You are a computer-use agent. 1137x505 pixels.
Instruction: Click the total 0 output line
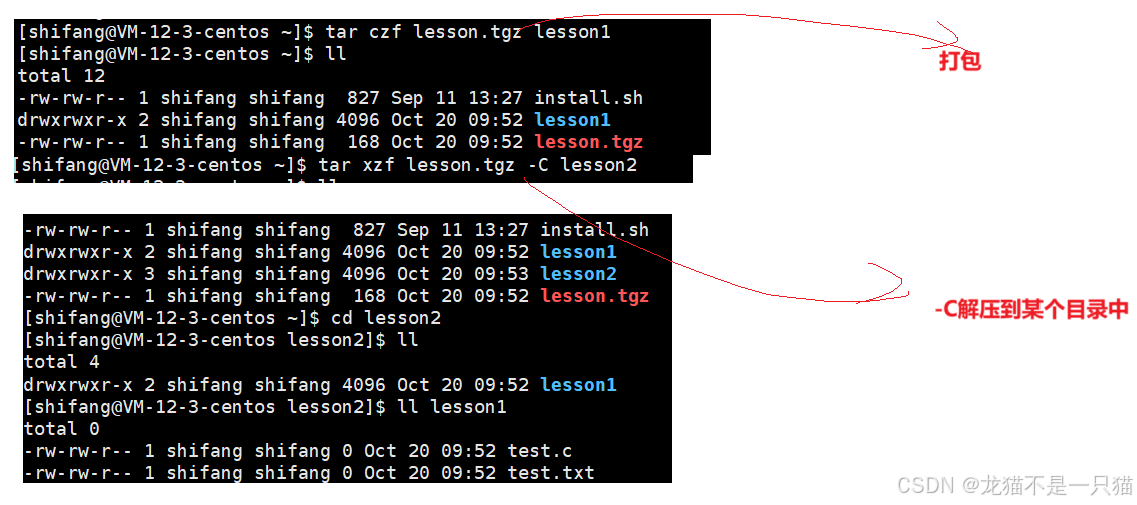[62, 429]
